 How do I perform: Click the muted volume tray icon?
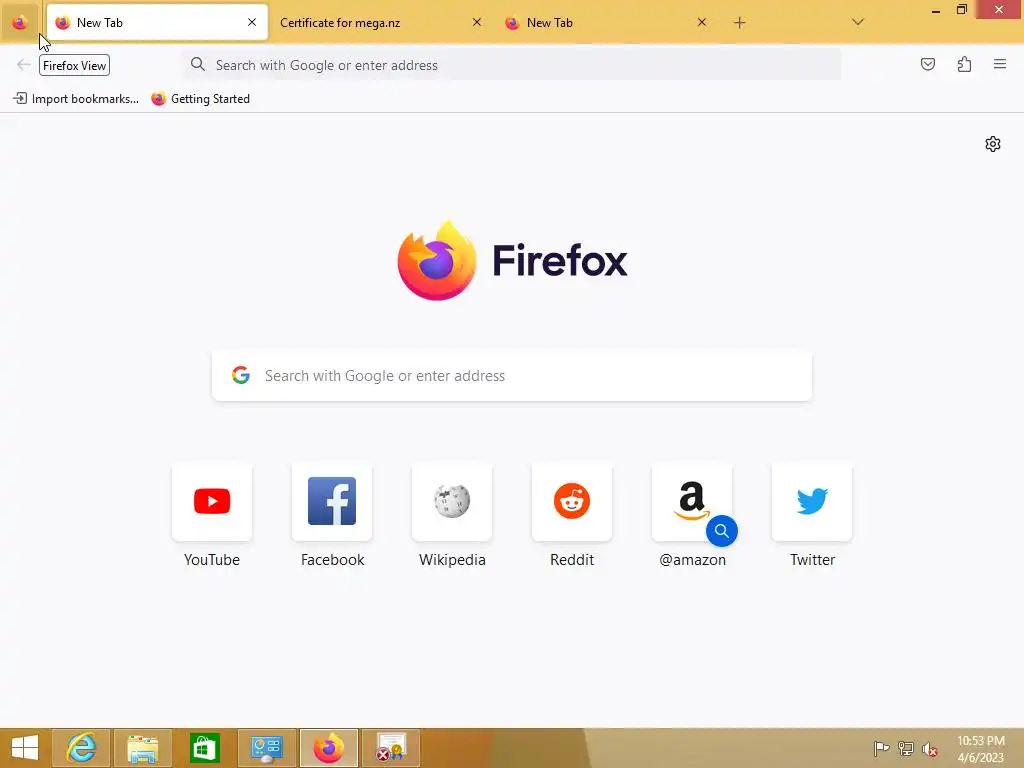pos(929,748)
